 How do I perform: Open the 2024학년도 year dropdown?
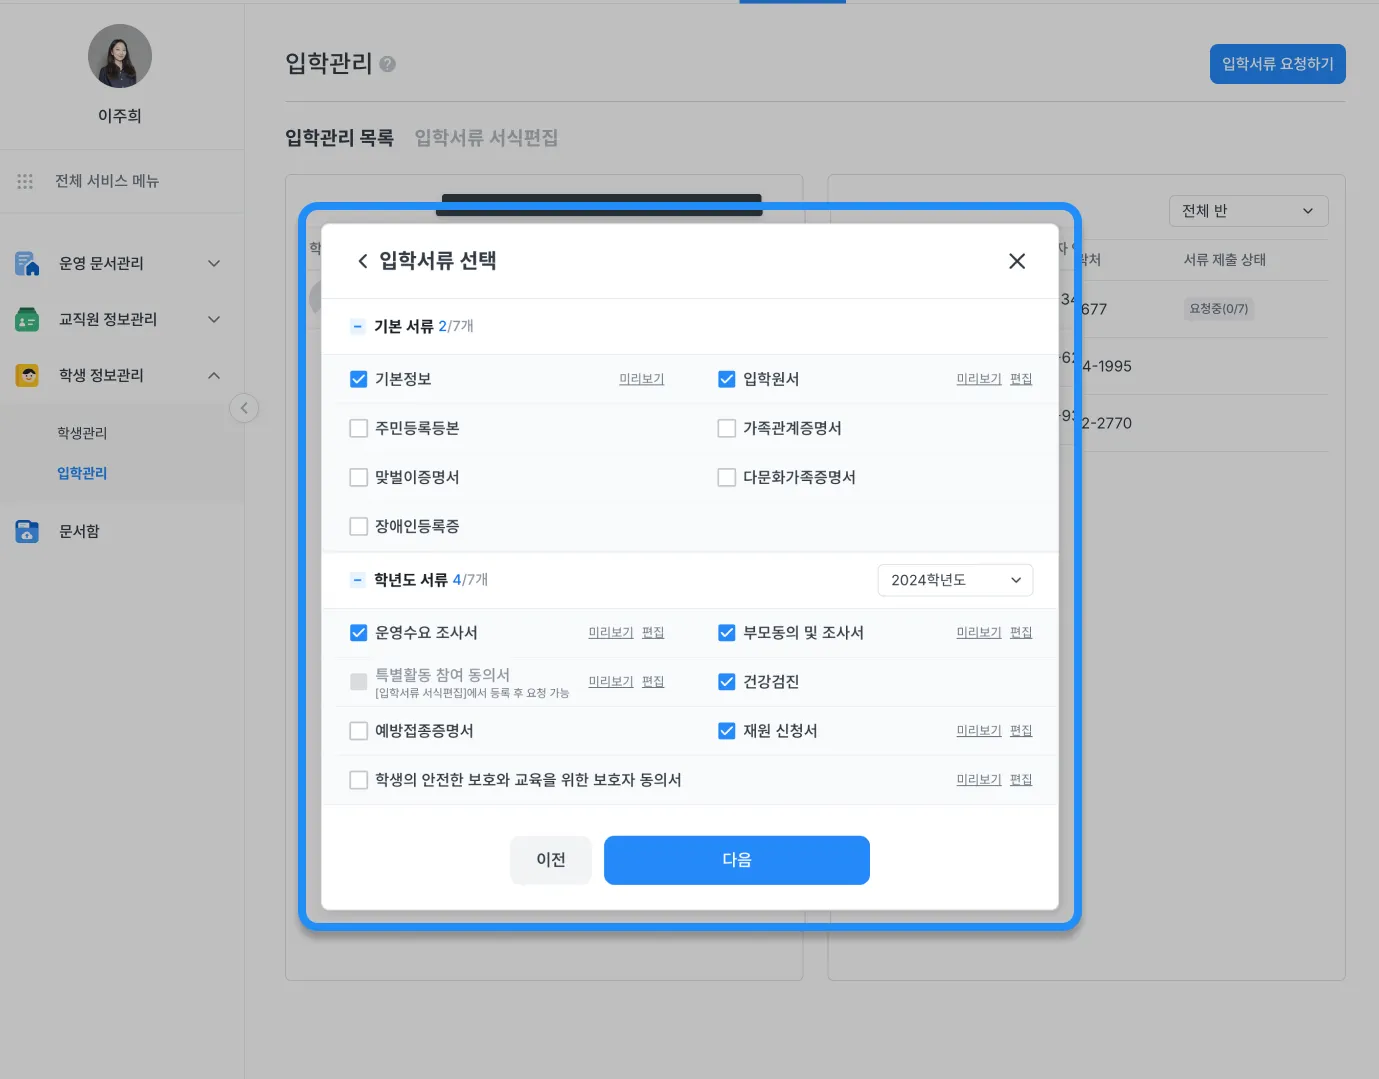tap(955, 580)
